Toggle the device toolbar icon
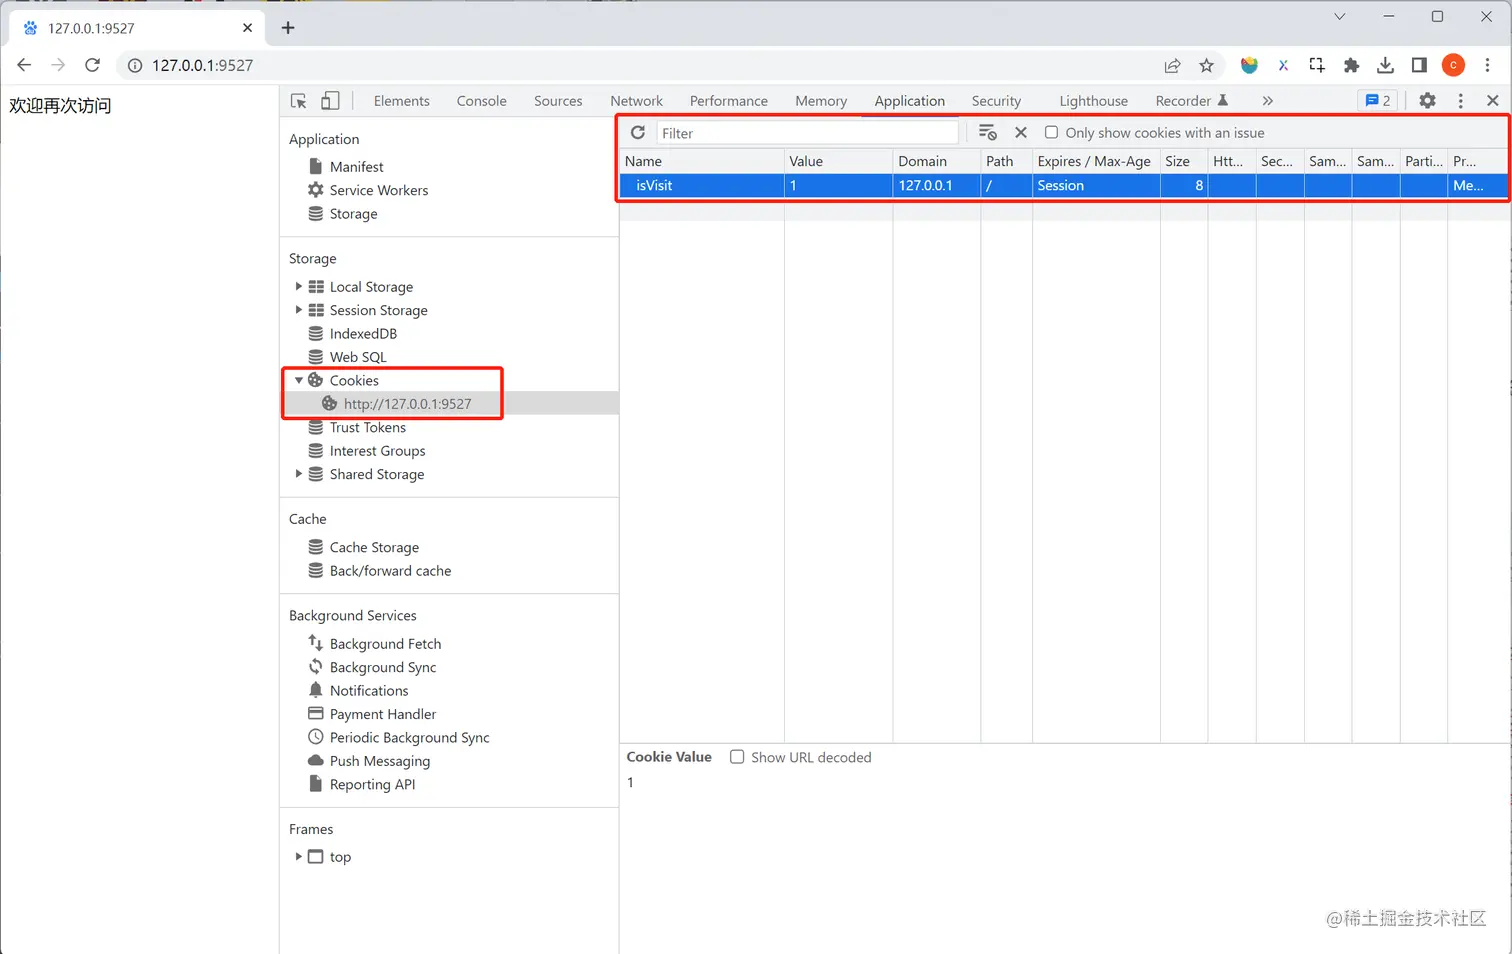Image resolution: width=1512 pixels, height=954 pixels. [x=331, y=101]
